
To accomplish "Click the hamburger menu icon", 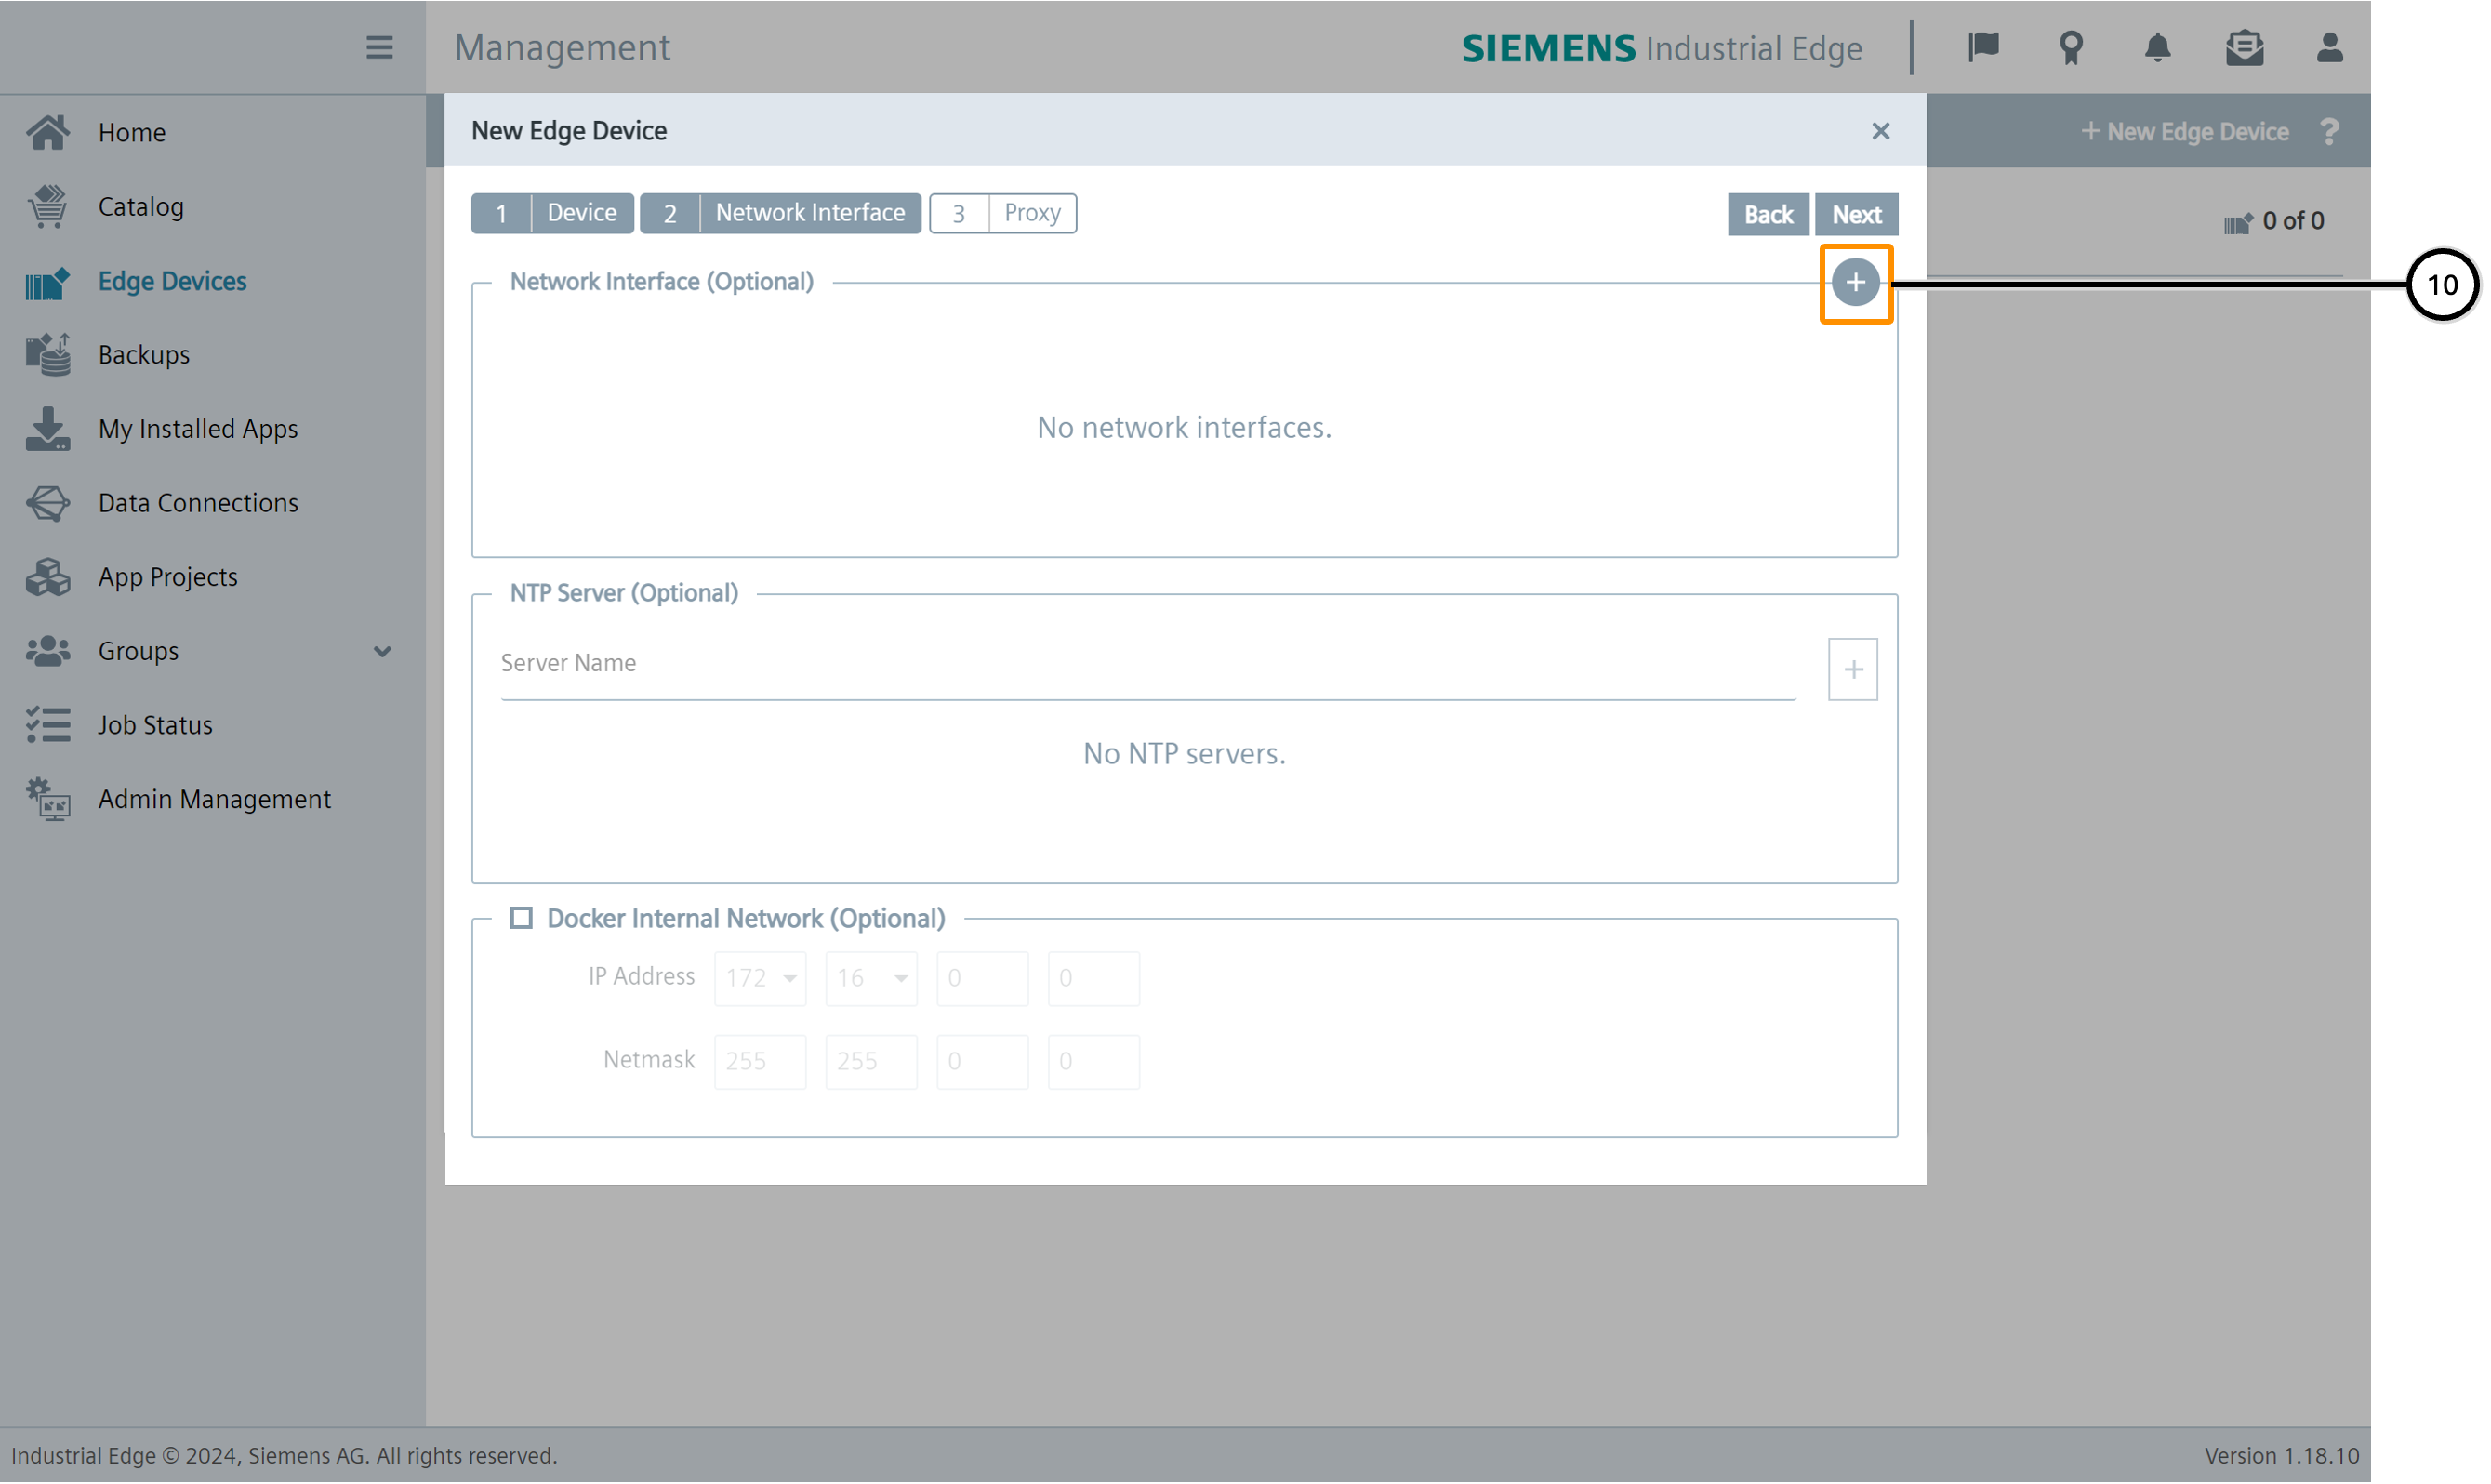I will pos(379,47).
